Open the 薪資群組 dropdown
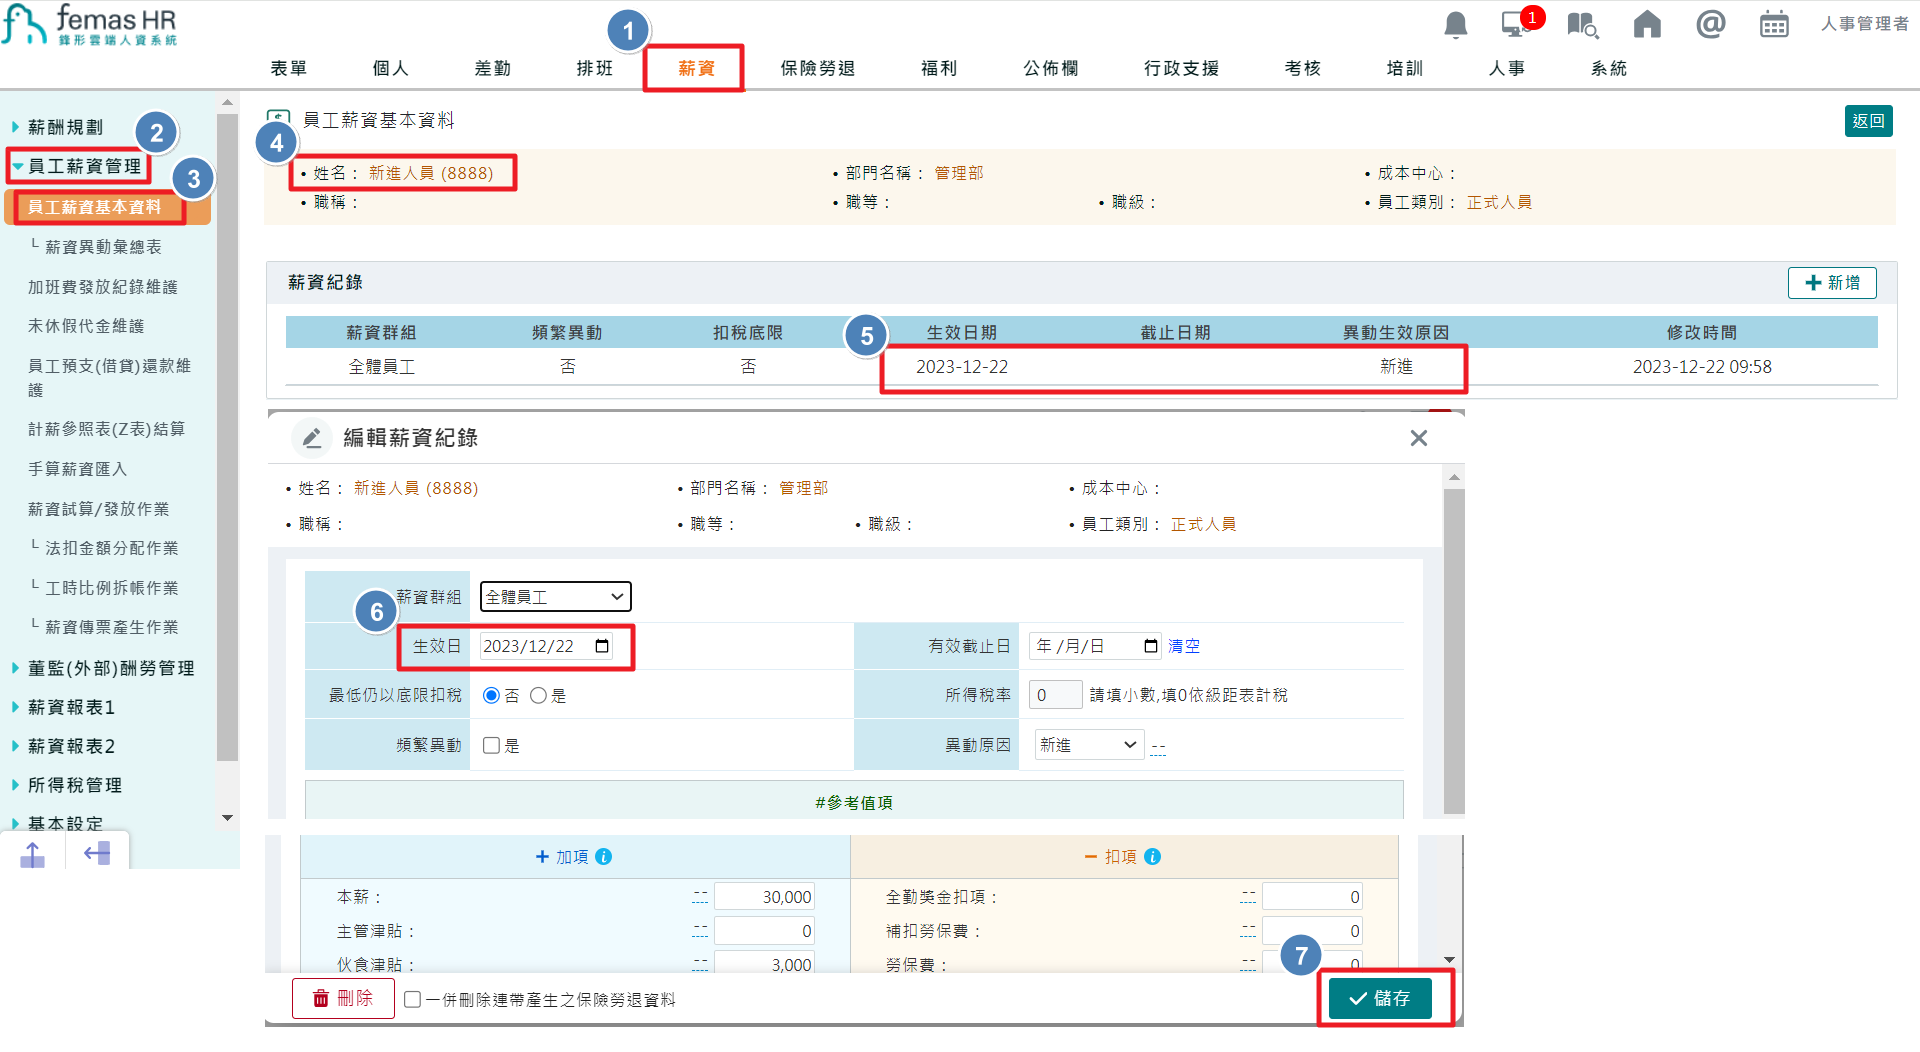 (555, 596)
